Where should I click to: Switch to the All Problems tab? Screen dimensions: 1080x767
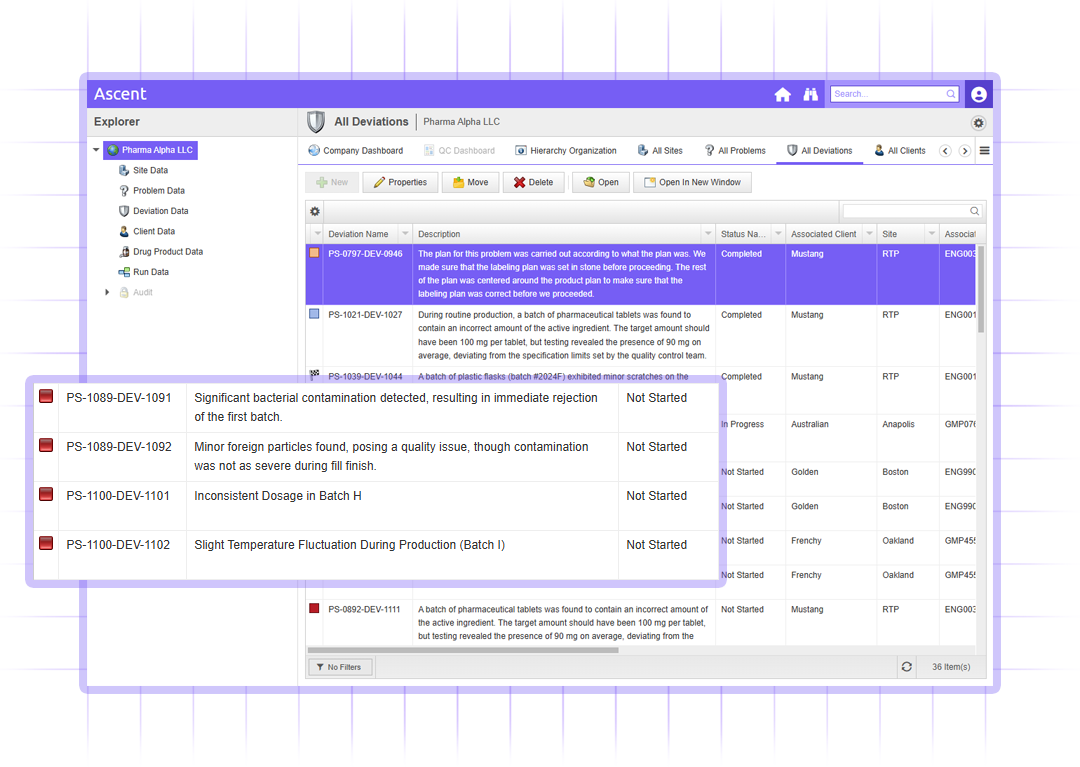coord(735,151)
